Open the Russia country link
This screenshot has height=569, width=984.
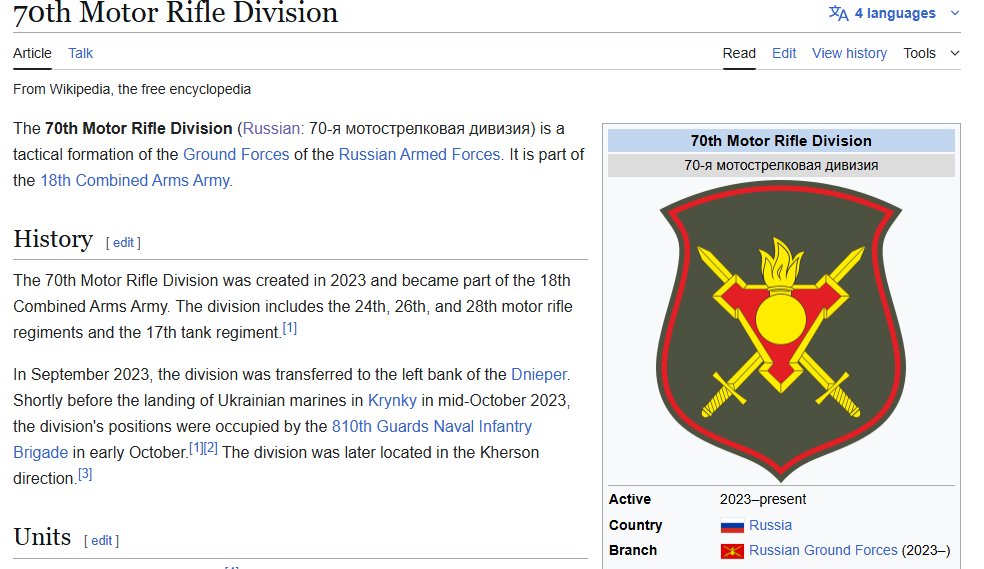click(770, 525)
